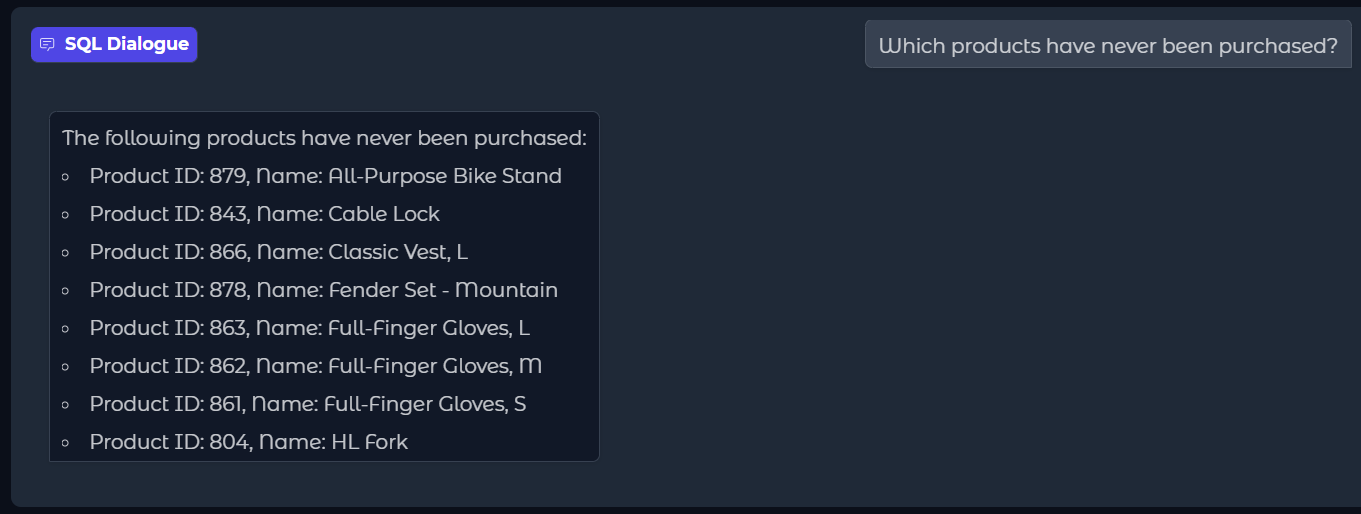This screenshot has width=1361, height=514.
Task: Click the Full-Finger Gloves, L entry
Action: point(309,328)
